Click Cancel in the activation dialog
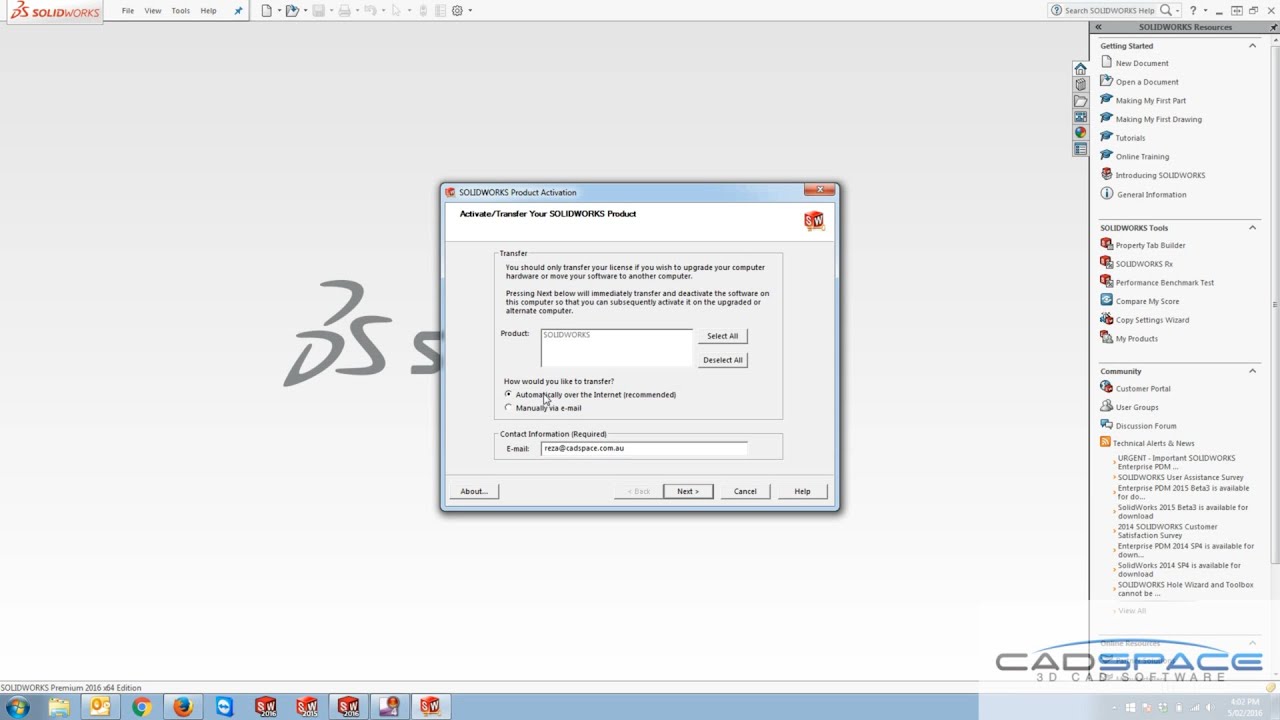Image resolution: width=1280 pixels, height=720 pixels. pyautogui.click(x=745, y=491)
